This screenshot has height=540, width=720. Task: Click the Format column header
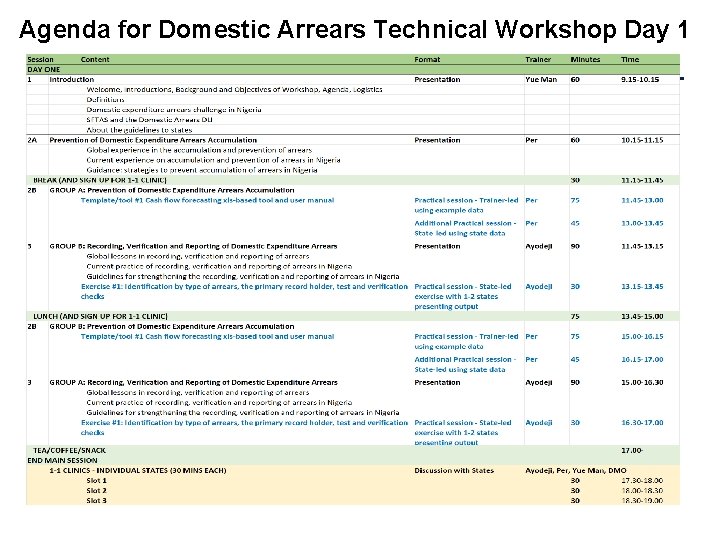coord(427,59)
